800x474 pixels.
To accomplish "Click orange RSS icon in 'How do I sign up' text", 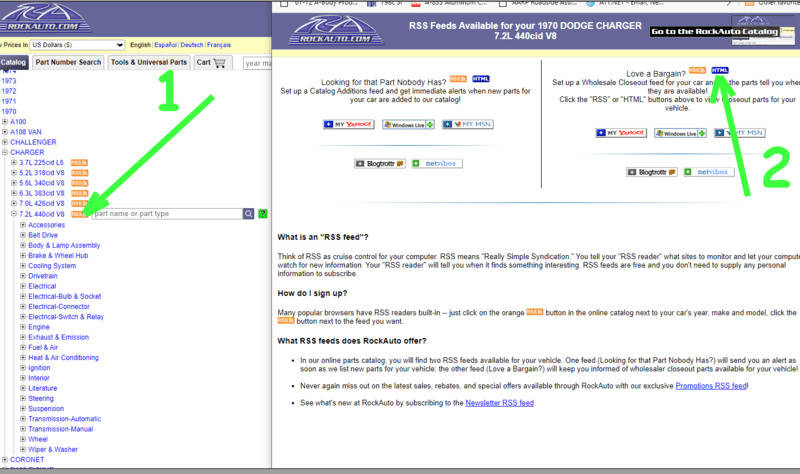I will [x=535, y=312].
